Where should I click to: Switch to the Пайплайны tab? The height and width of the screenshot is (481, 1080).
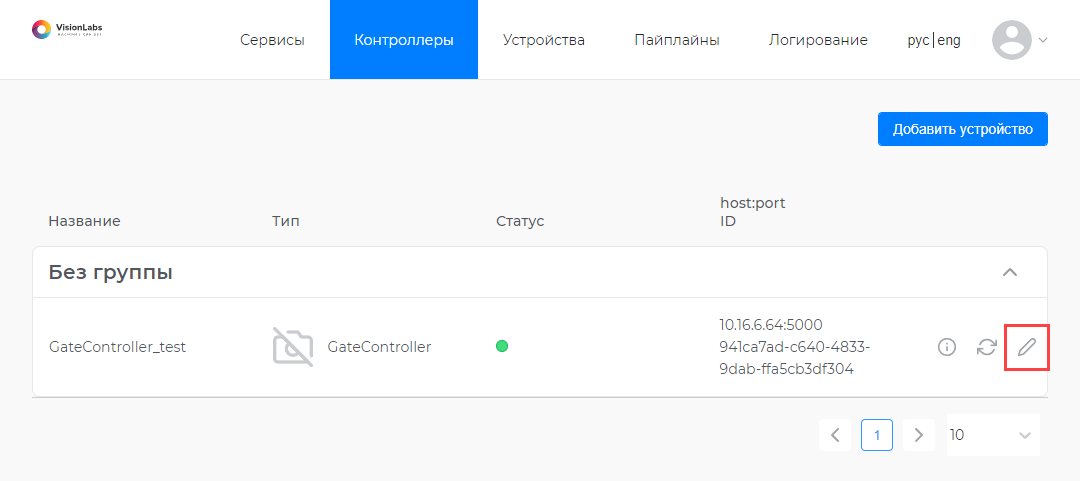tap(677, 40)
